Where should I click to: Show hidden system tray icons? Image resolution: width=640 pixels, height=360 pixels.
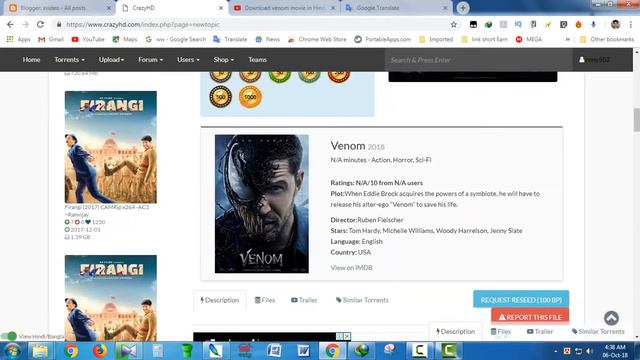pos(556,351)
